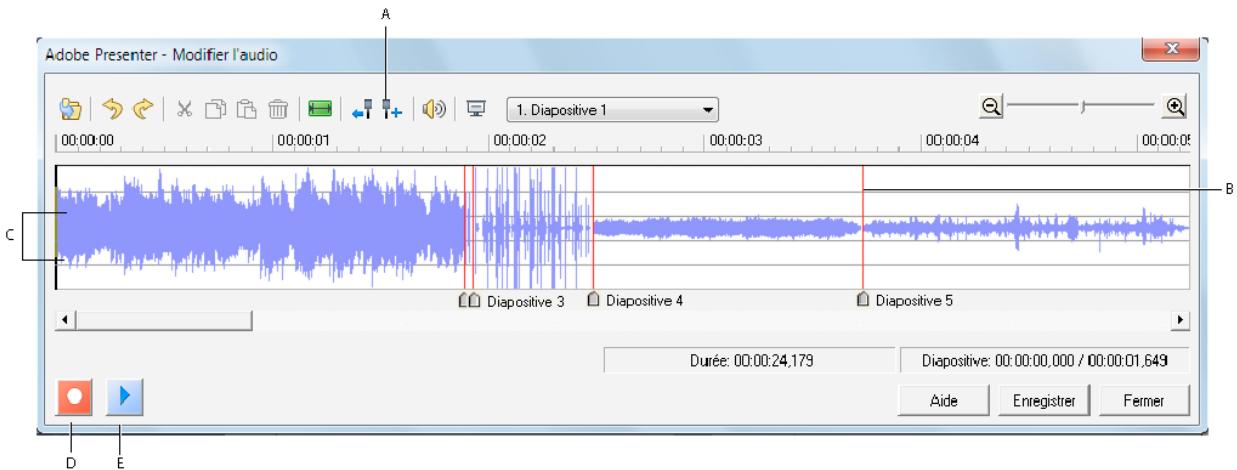Play audio with the blue play button
Viewport: 1237px width, 470px height.
(124, 398)
